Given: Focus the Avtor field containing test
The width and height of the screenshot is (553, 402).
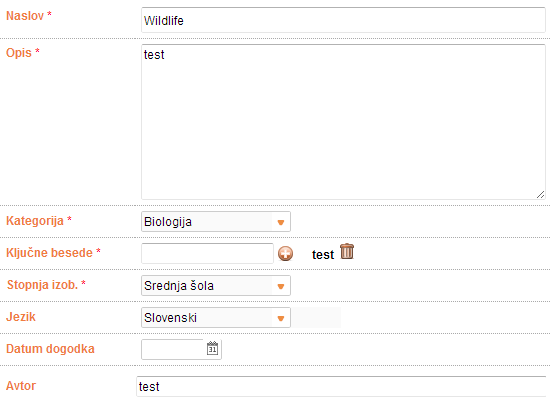Looking at the screenshot, I should click(x=341, y=386).
